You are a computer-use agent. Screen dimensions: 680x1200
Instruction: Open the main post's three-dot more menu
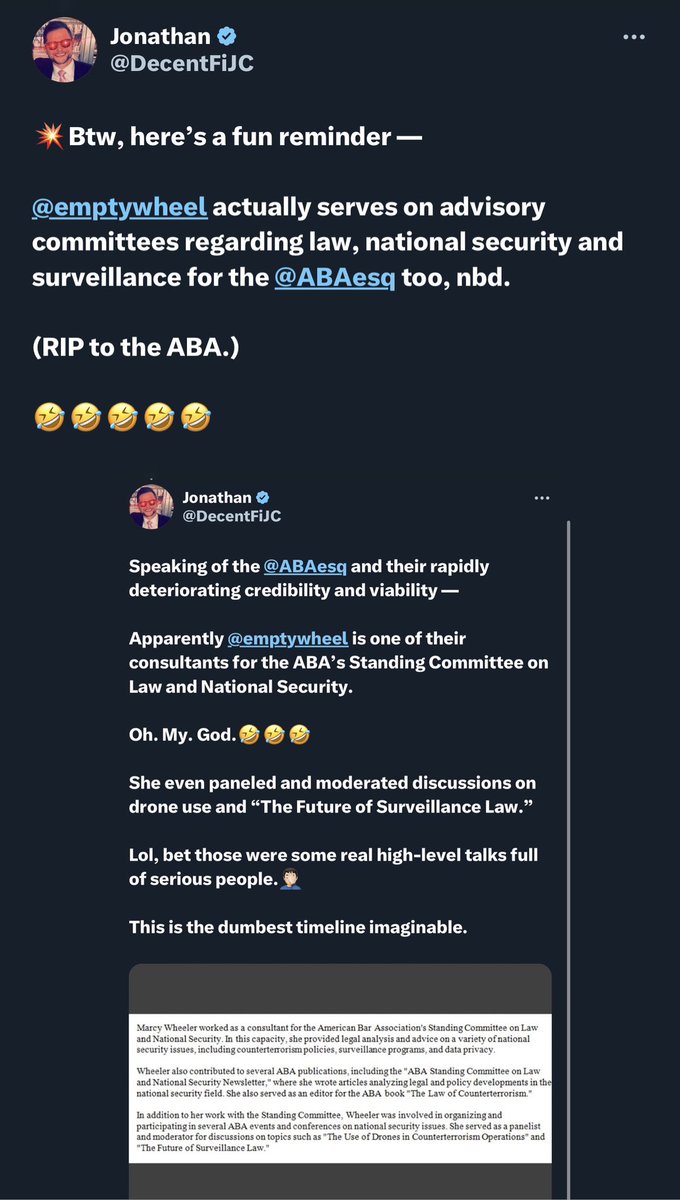click(634, 37)
